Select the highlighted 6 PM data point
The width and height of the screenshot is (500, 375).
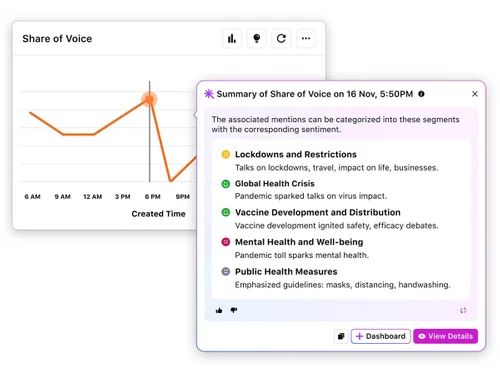click(149, 99)
